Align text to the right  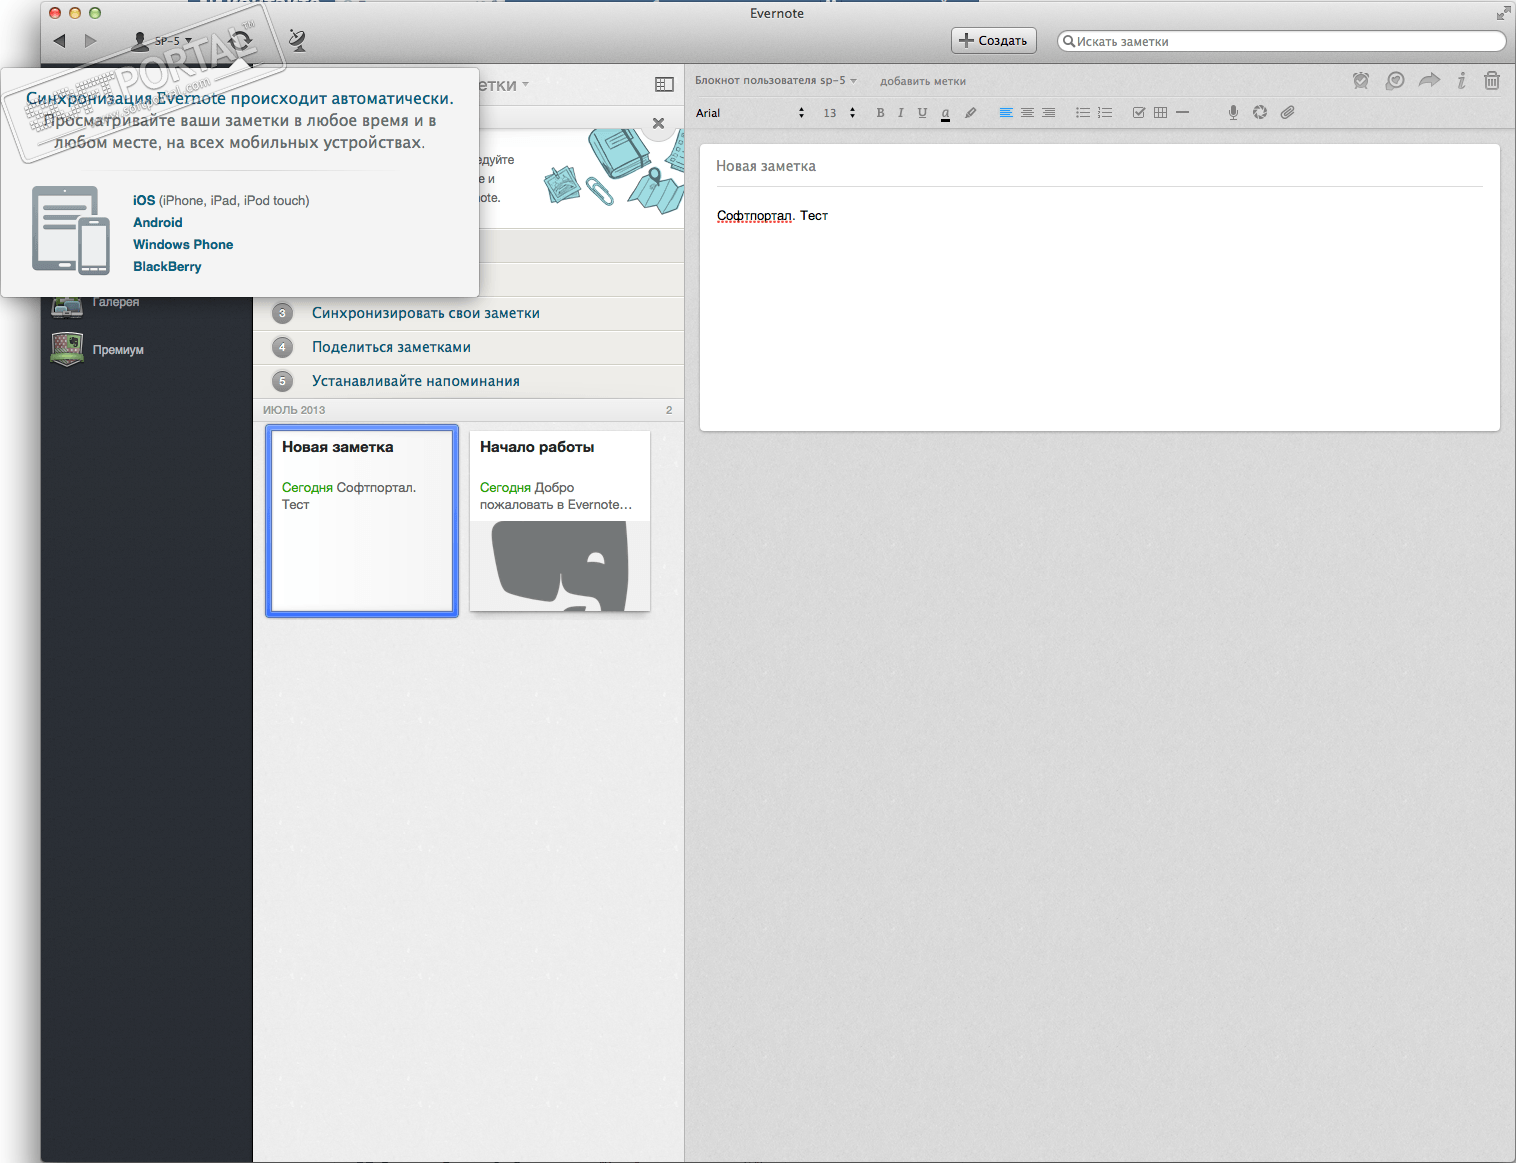[1048, 113]
